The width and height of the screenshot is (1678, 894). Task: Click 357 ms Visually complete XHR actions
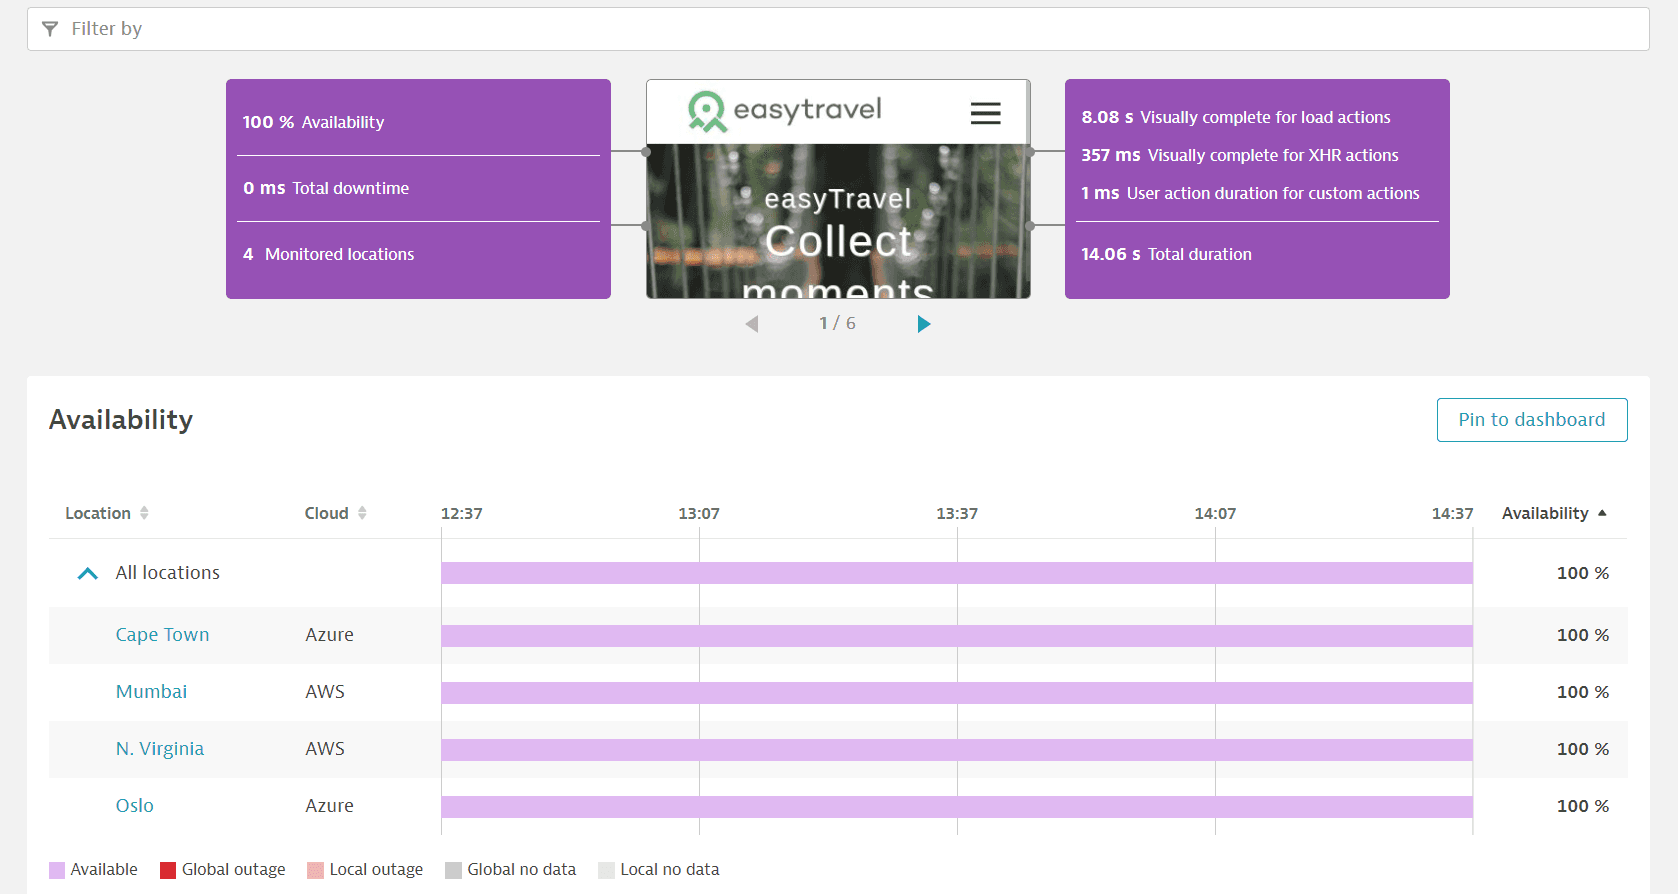pos(1240,155)
